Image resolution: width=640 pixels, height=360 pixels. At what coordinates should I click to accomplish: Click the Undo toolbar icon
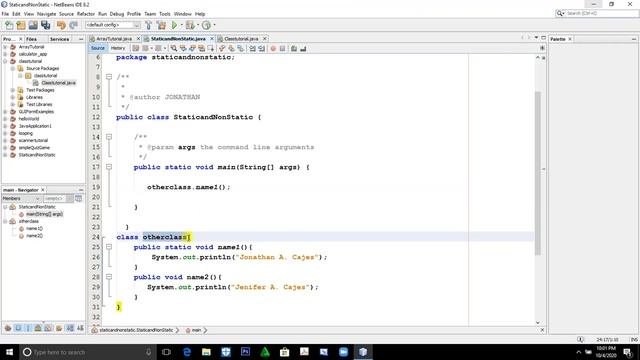click(x=61, y=25)
